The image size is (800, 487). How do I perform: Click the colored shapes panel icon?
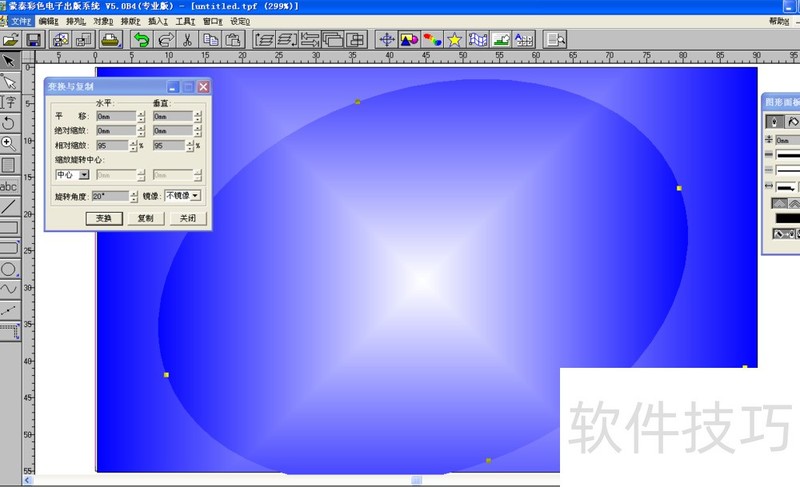coord(409,40)
